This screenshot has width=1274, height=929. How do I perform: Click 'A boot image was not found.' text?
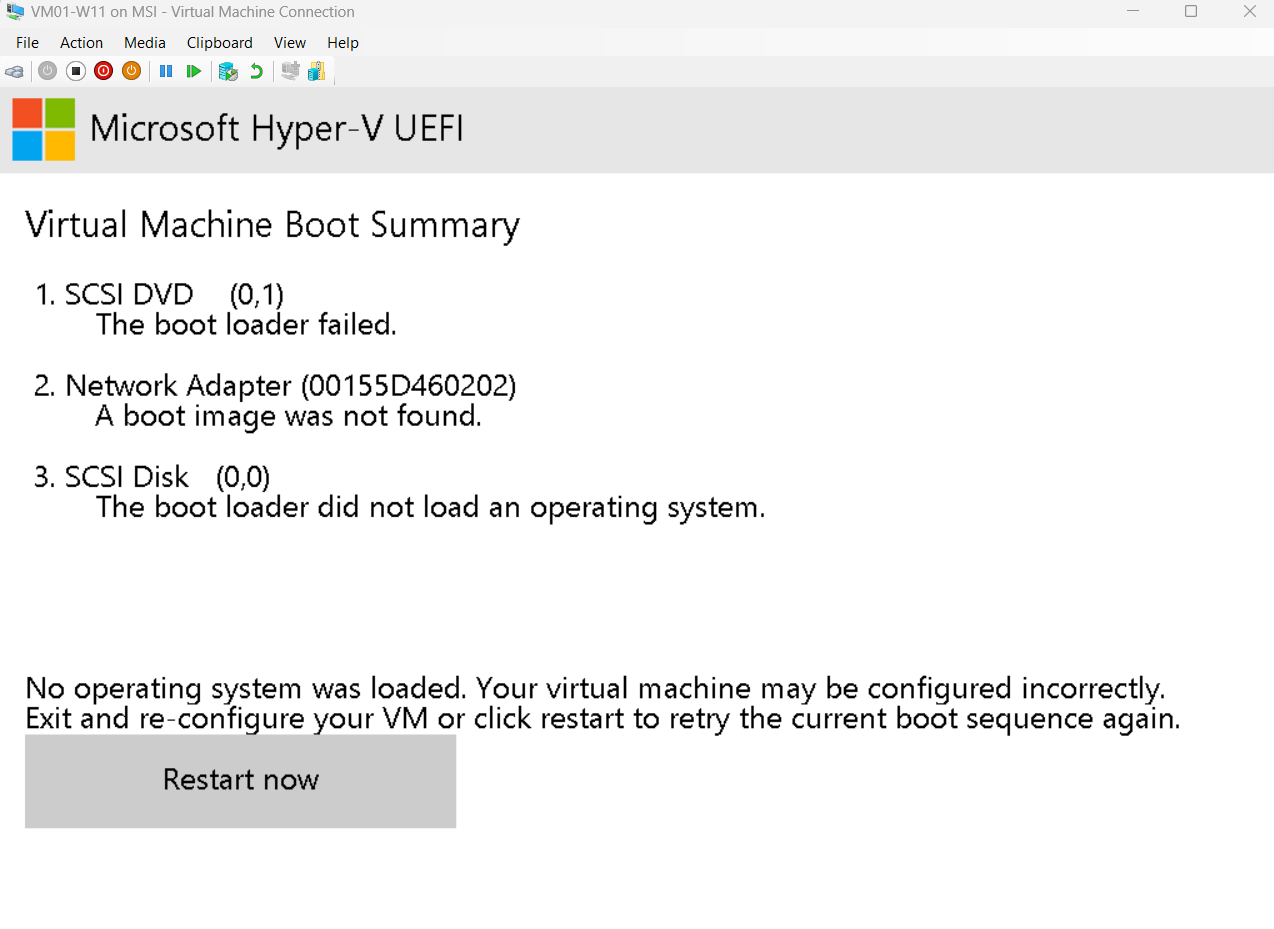(289, 416)
